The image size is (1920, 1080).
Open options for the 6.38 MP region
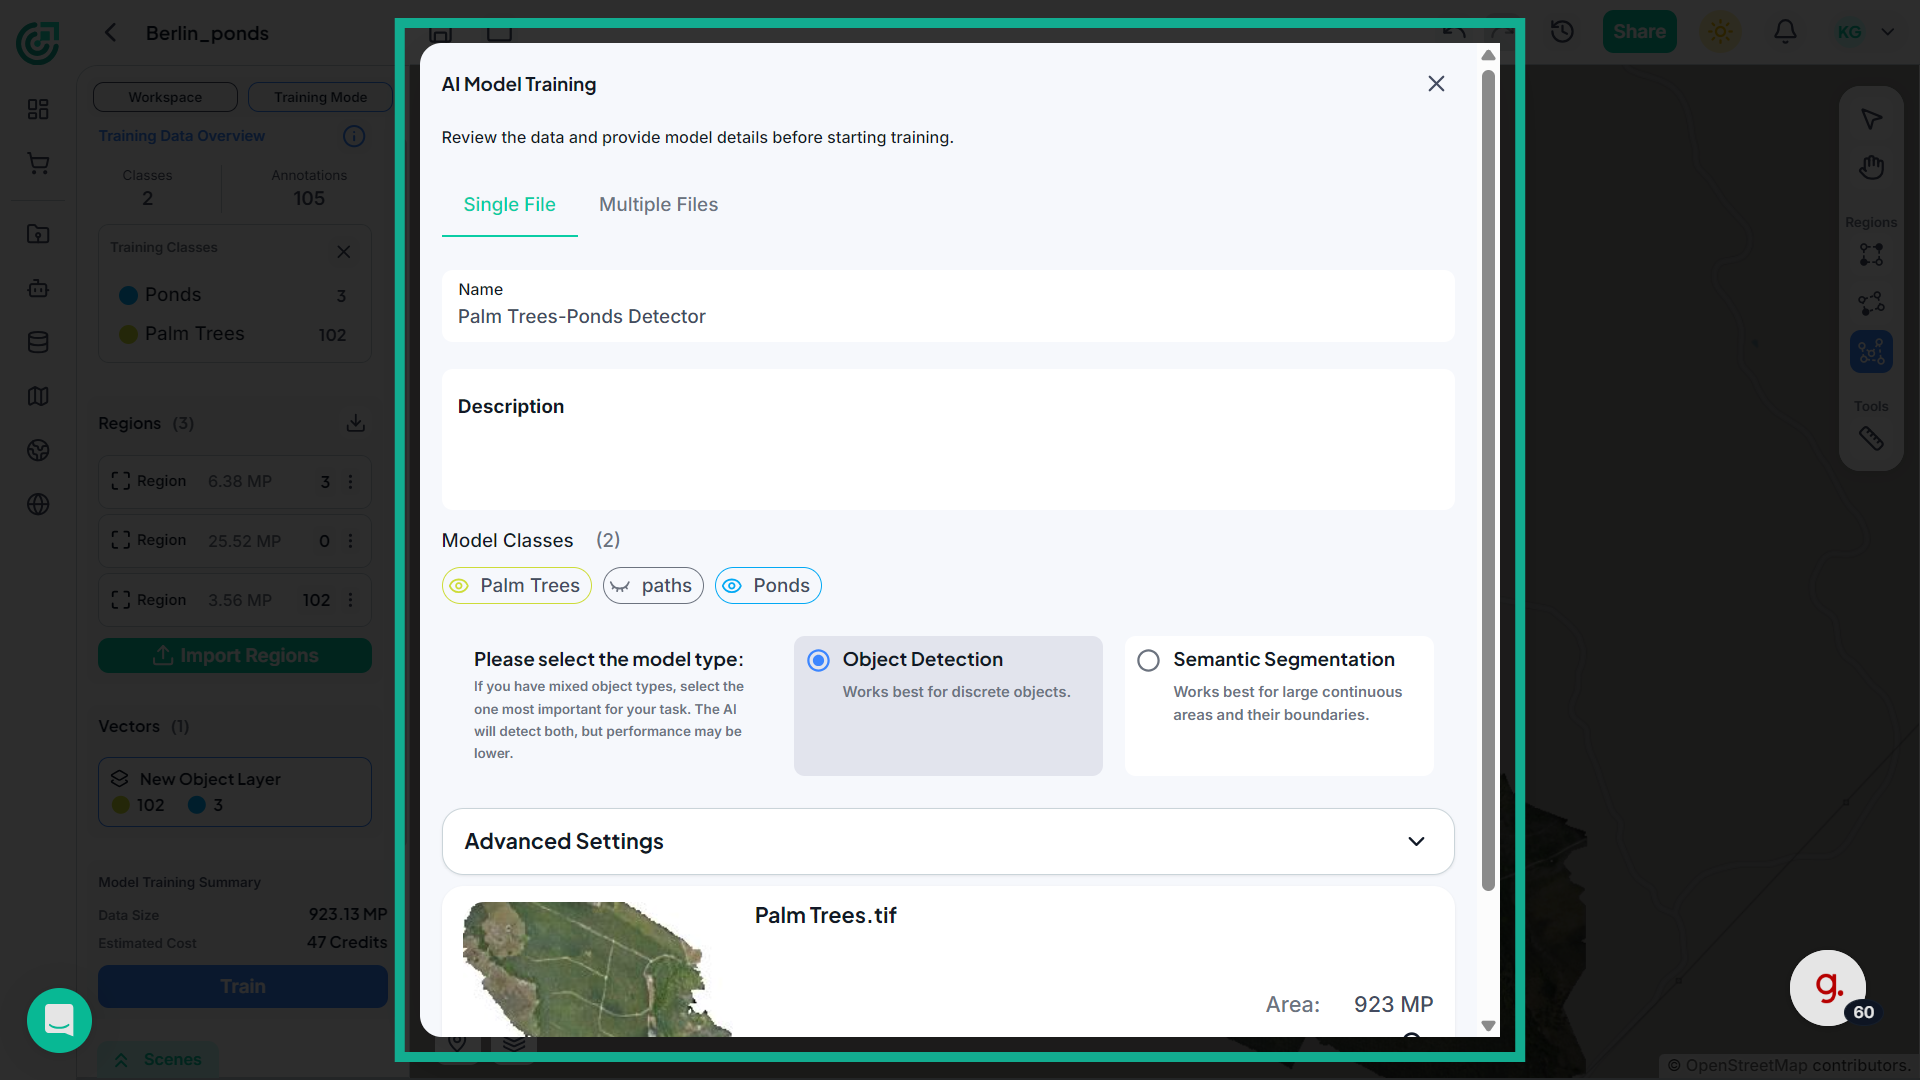click(350, 482)
